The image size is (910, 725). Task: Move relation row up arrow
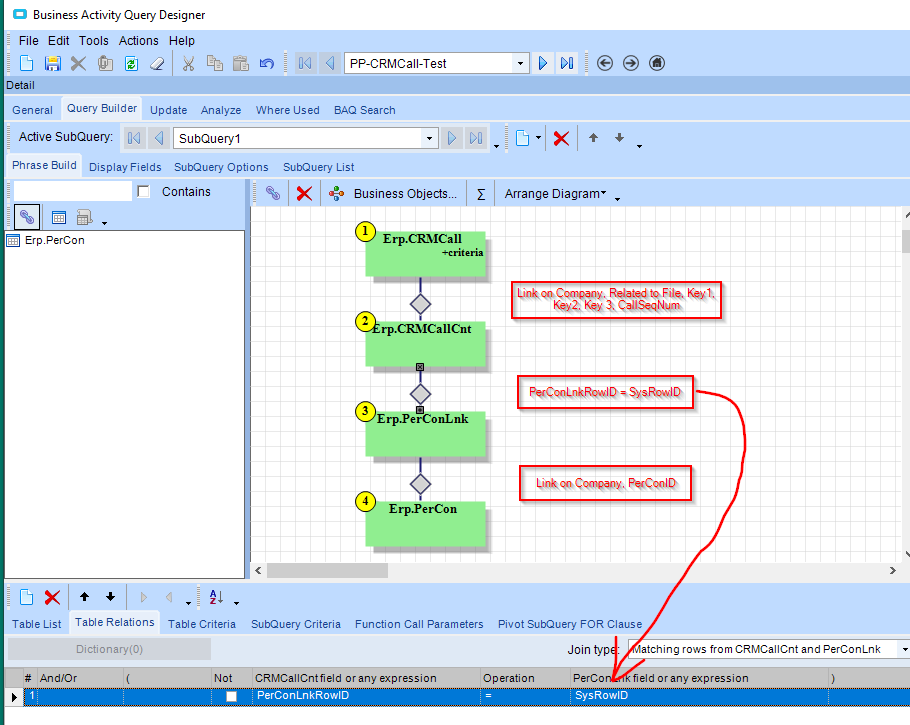(x=84, y=597)
